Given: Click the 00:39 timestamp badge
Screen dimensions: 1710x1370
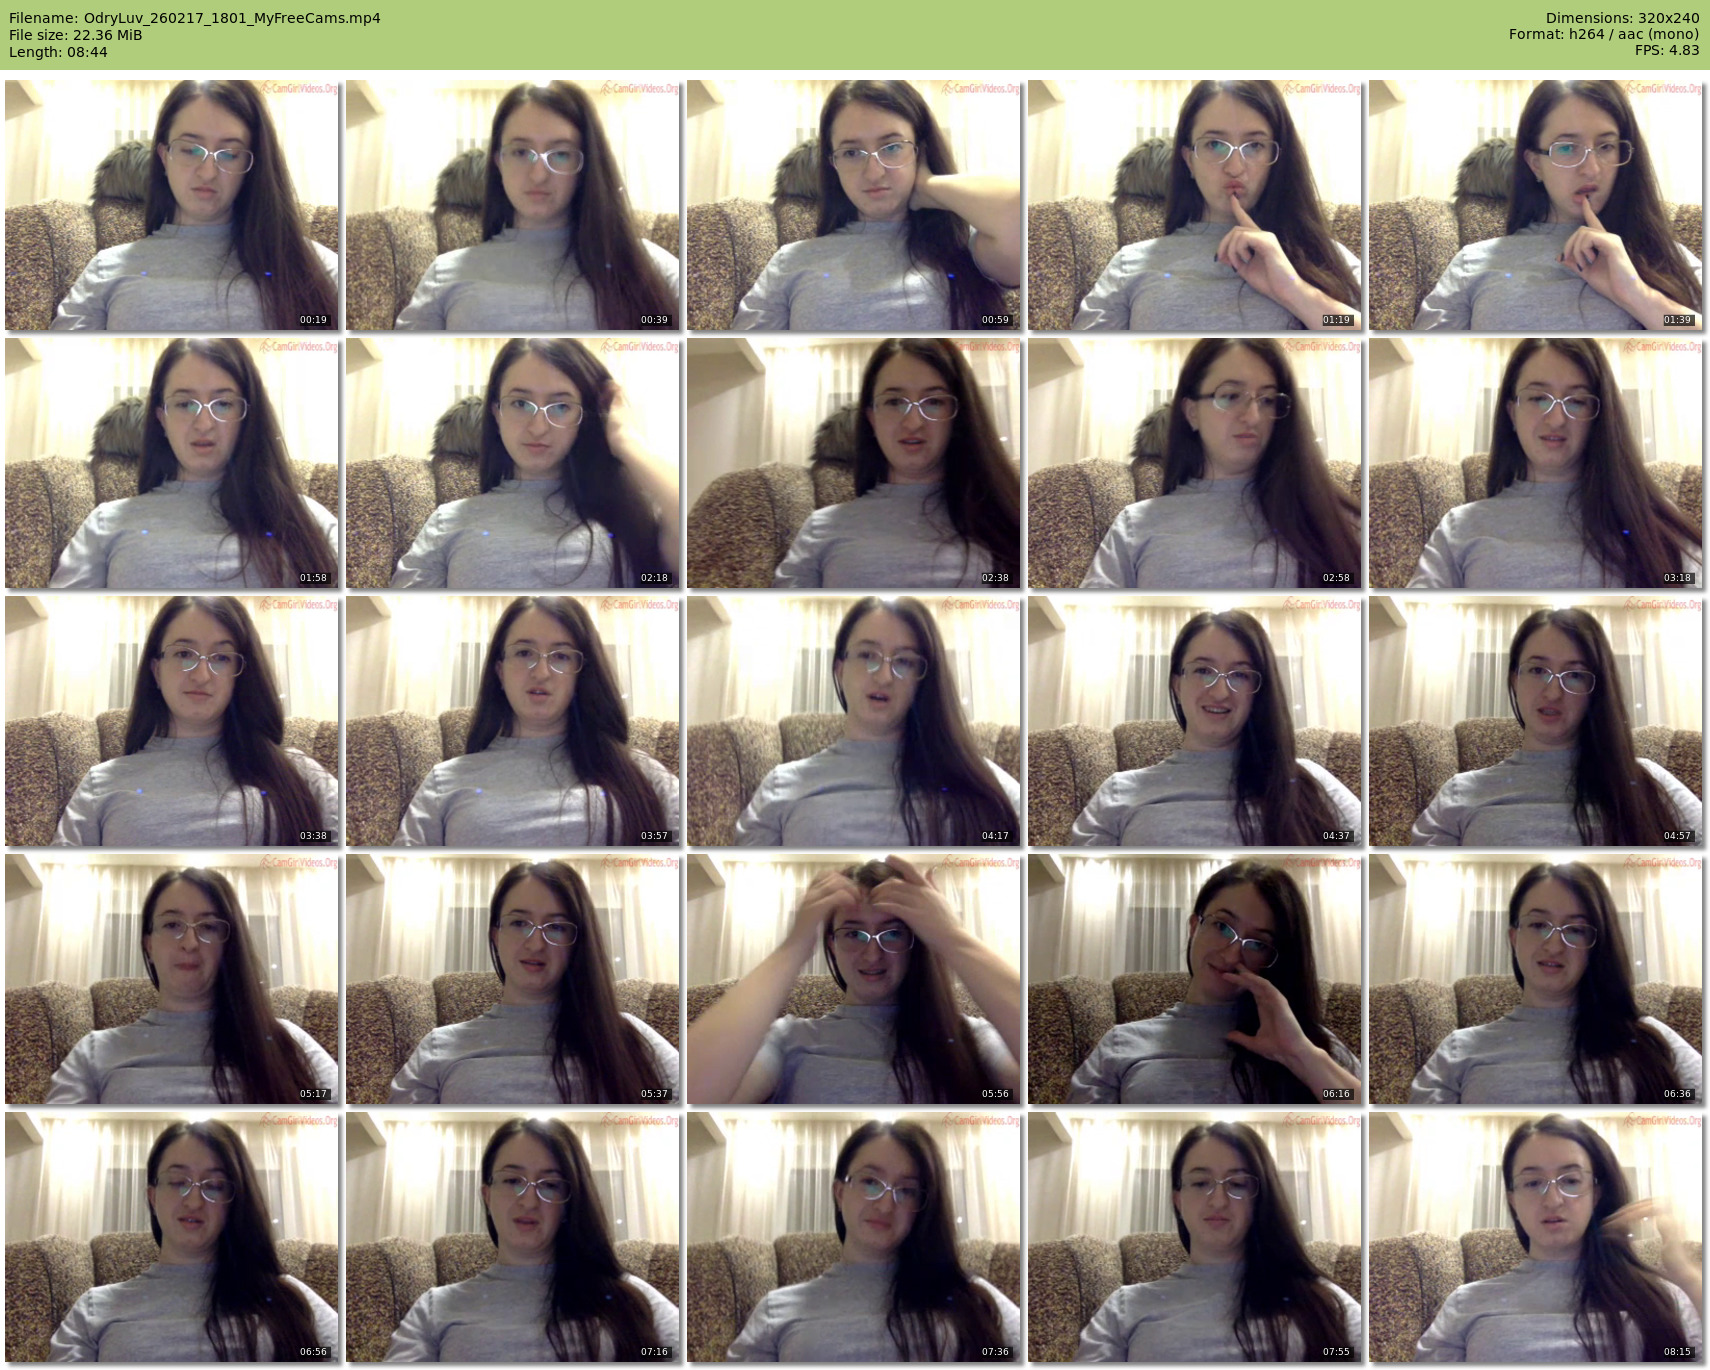Looking at the screenshot, I should pos(654,320).
